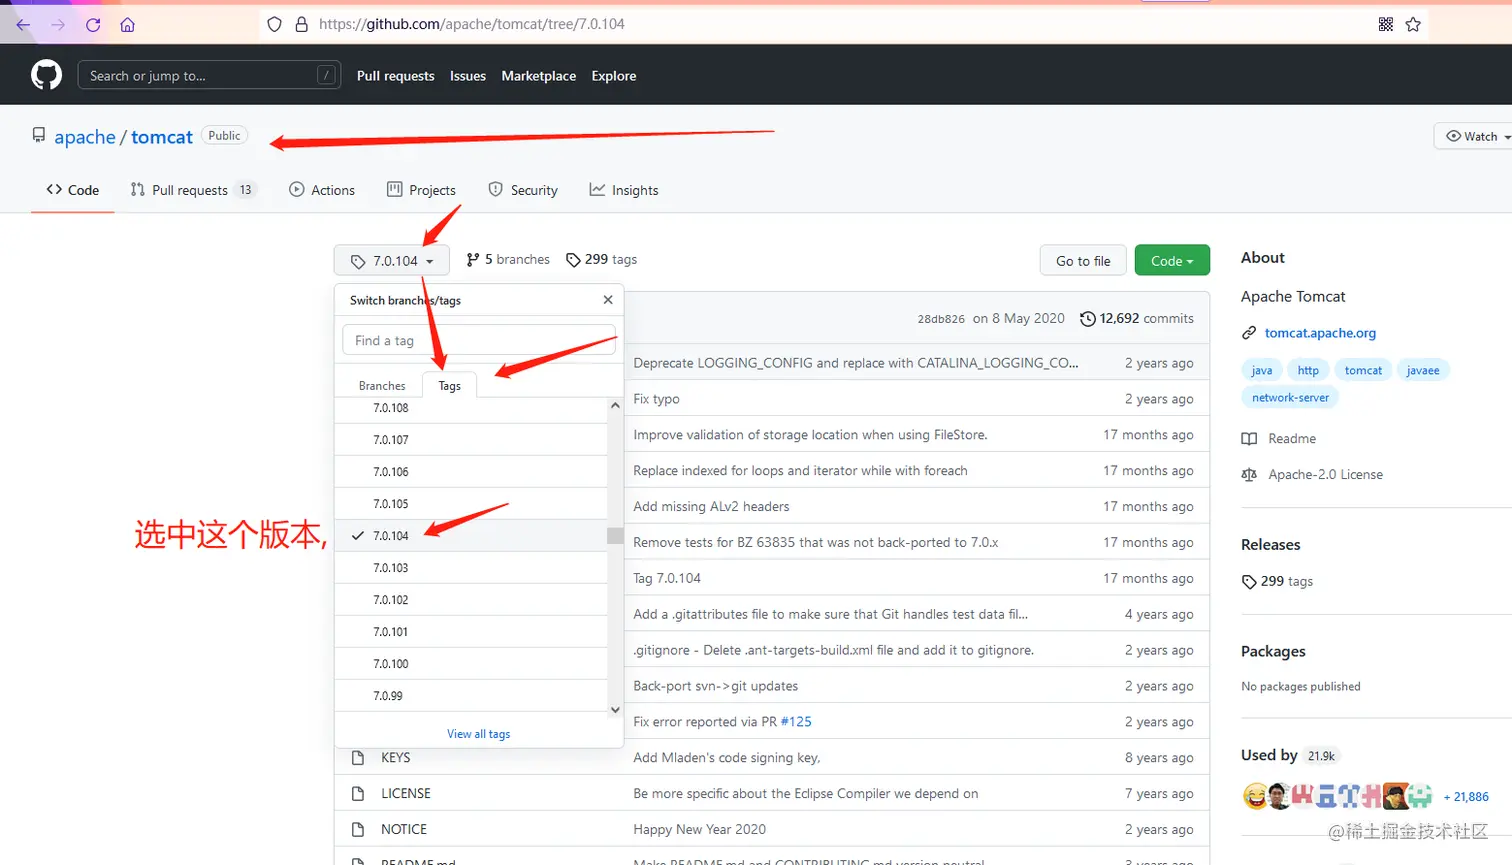Select tag 7.0.106 in the list
This screenshot has width=1512, height=865.
pos(471,472)
